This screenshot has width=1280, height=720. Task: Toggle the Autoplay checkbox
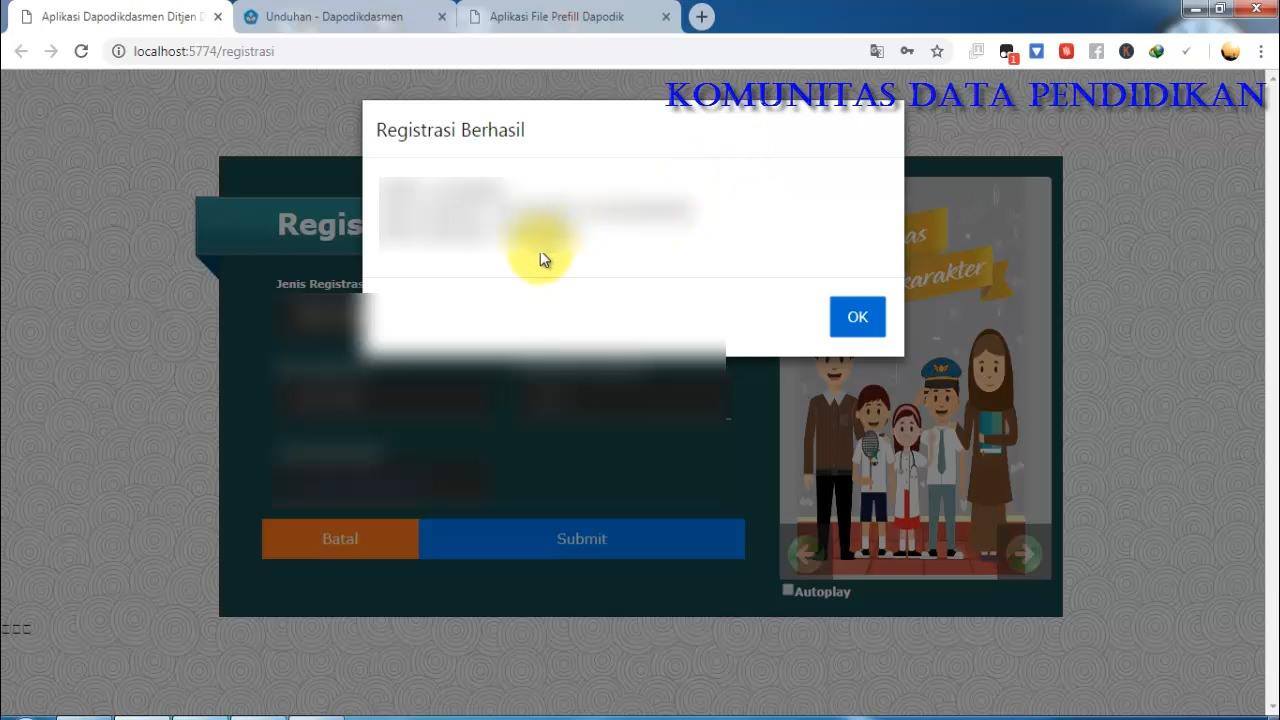(788, 590)
